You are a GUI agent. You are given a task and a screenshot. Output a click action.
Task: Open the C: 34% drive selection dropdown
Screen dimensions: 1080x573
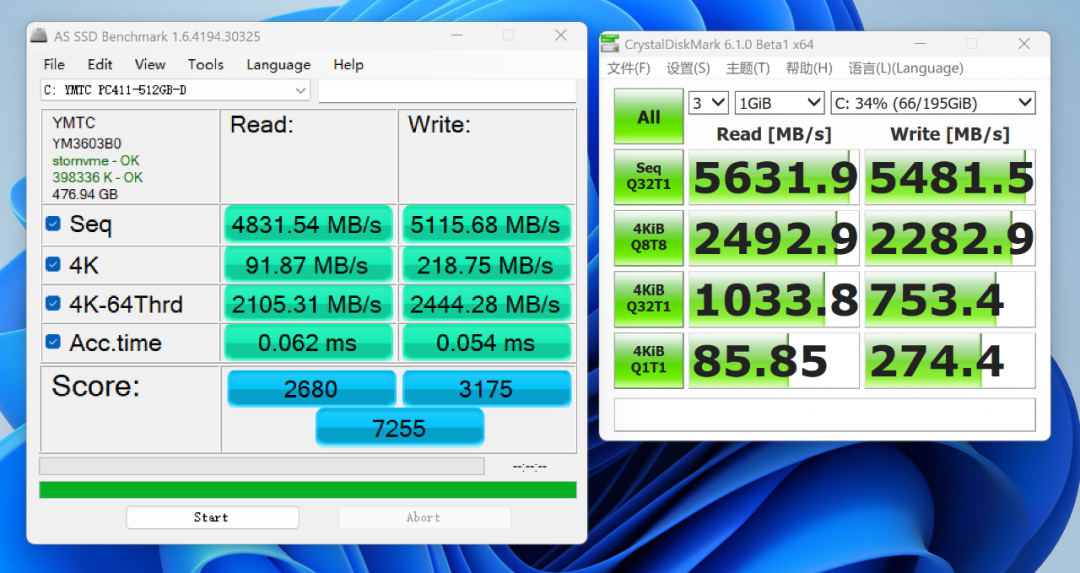pos(933,103)
